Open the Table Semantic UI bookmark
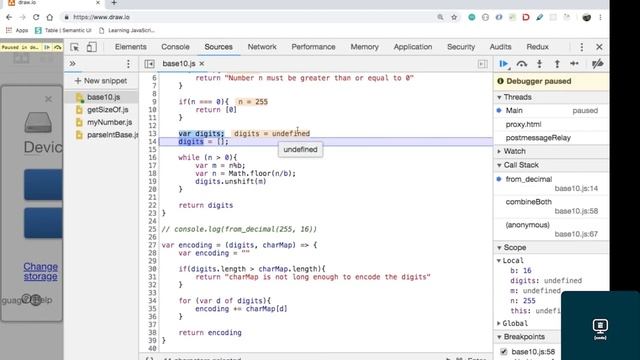640x360 pixels. pos(63,30)
